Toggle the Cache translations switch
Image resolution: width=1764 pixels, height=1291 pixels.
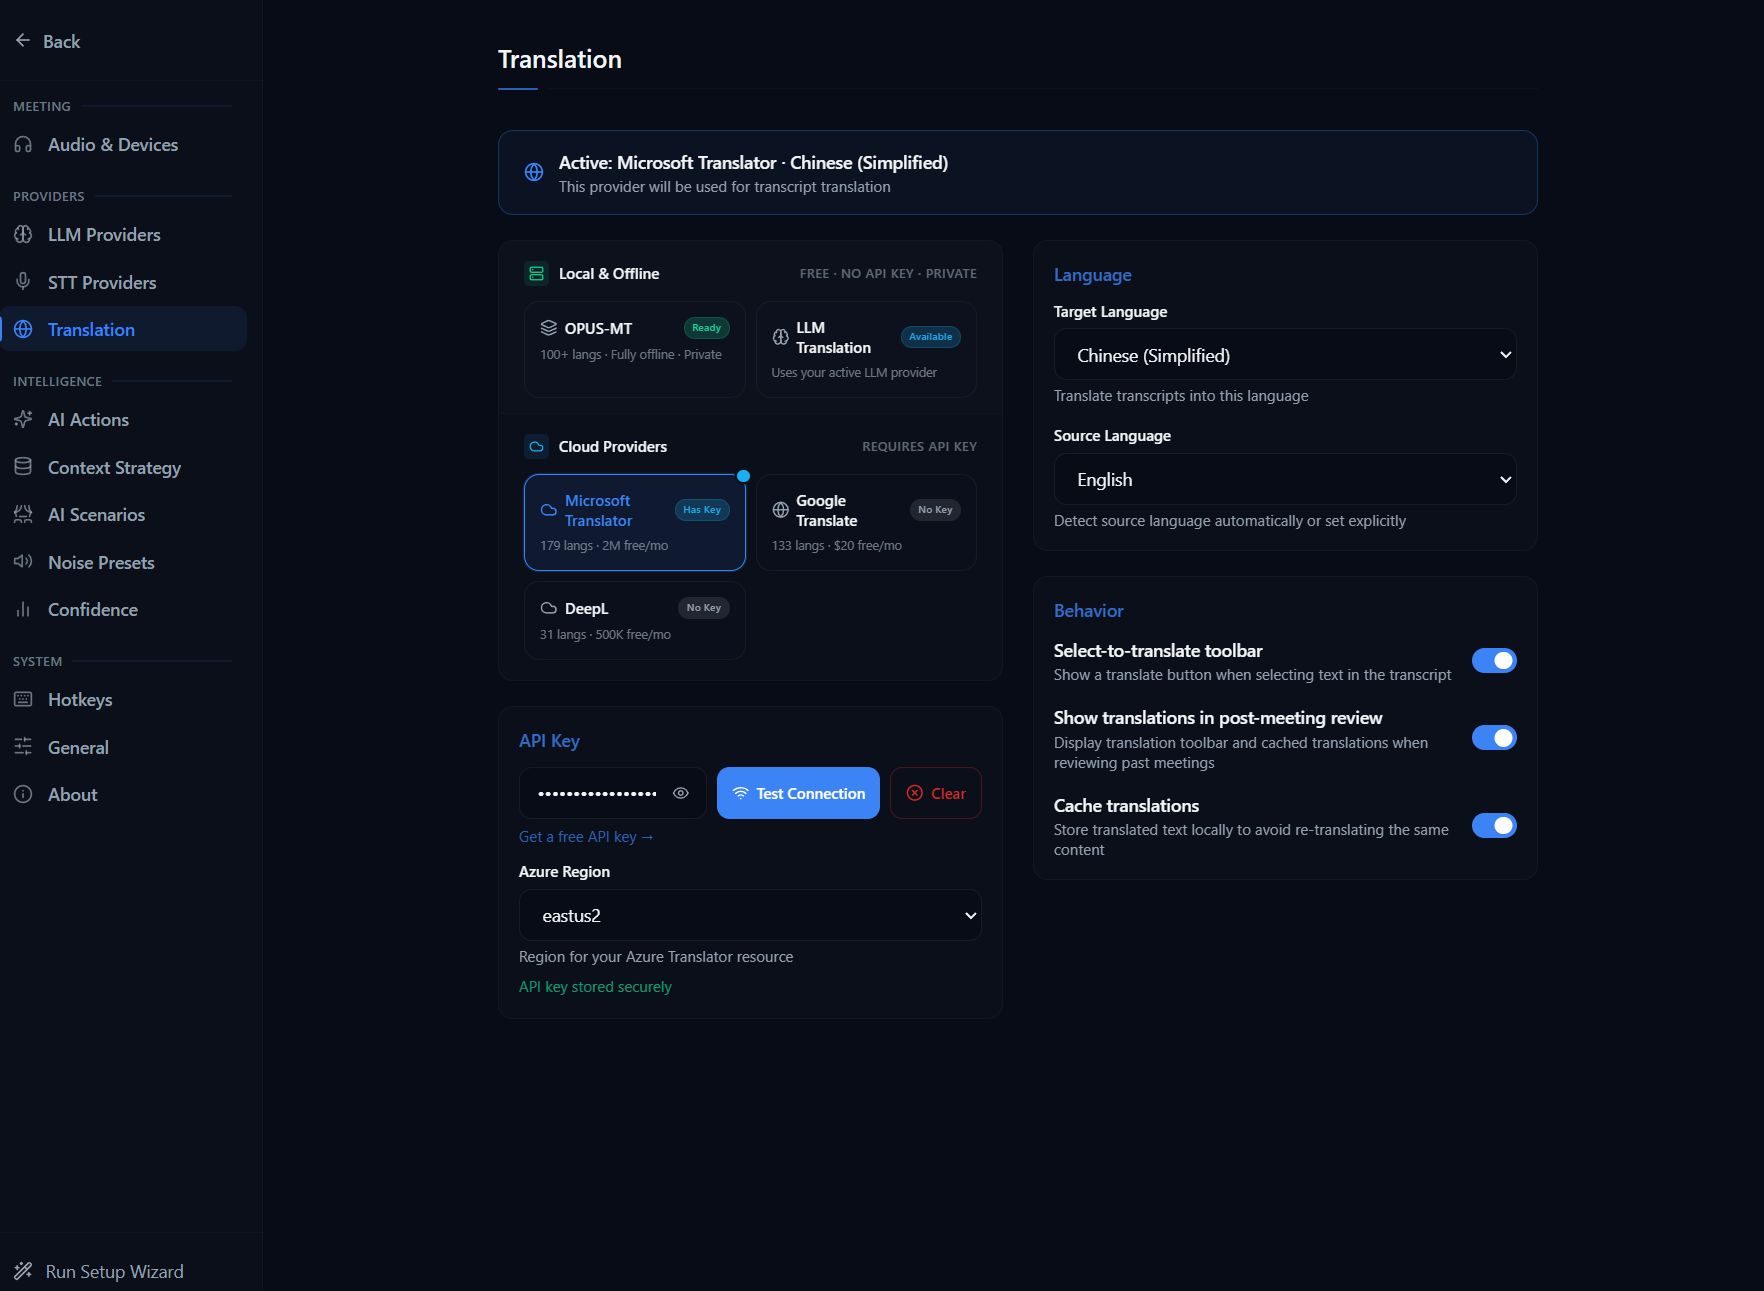pos(1493,826)
